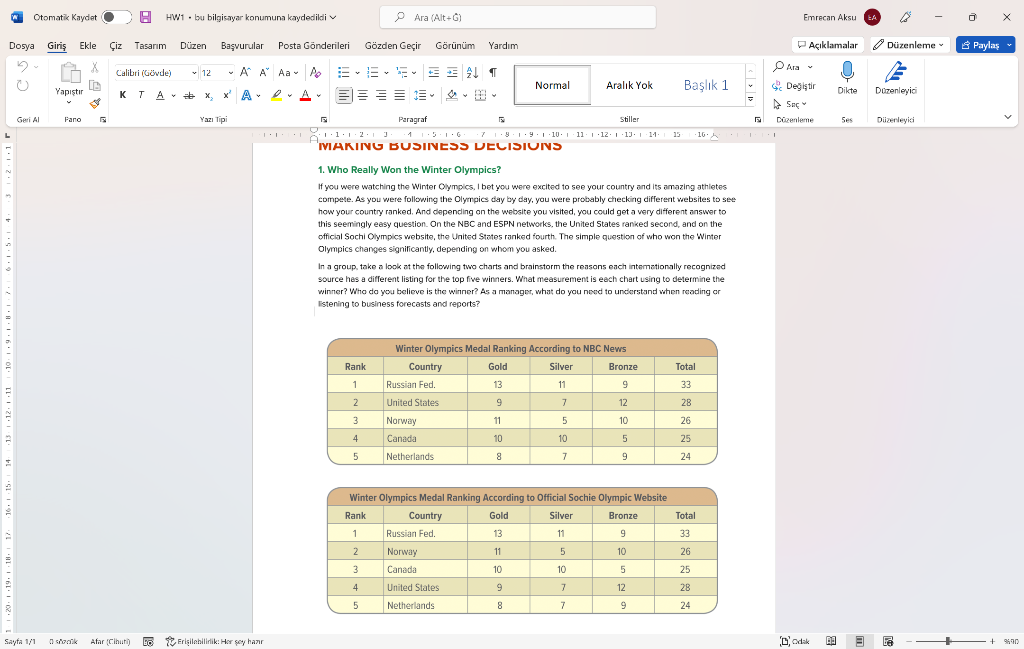Click the save icon in title bar

tap(146, 17)
